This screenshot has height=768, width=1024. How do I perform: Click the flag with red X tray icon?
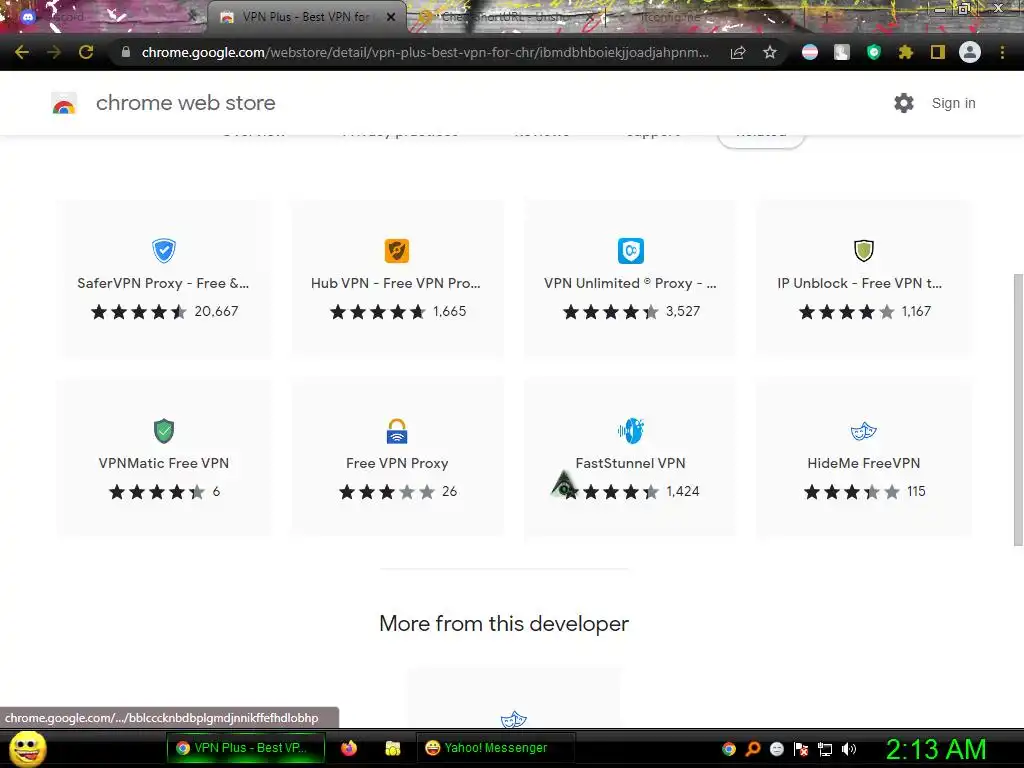[801, 749]
